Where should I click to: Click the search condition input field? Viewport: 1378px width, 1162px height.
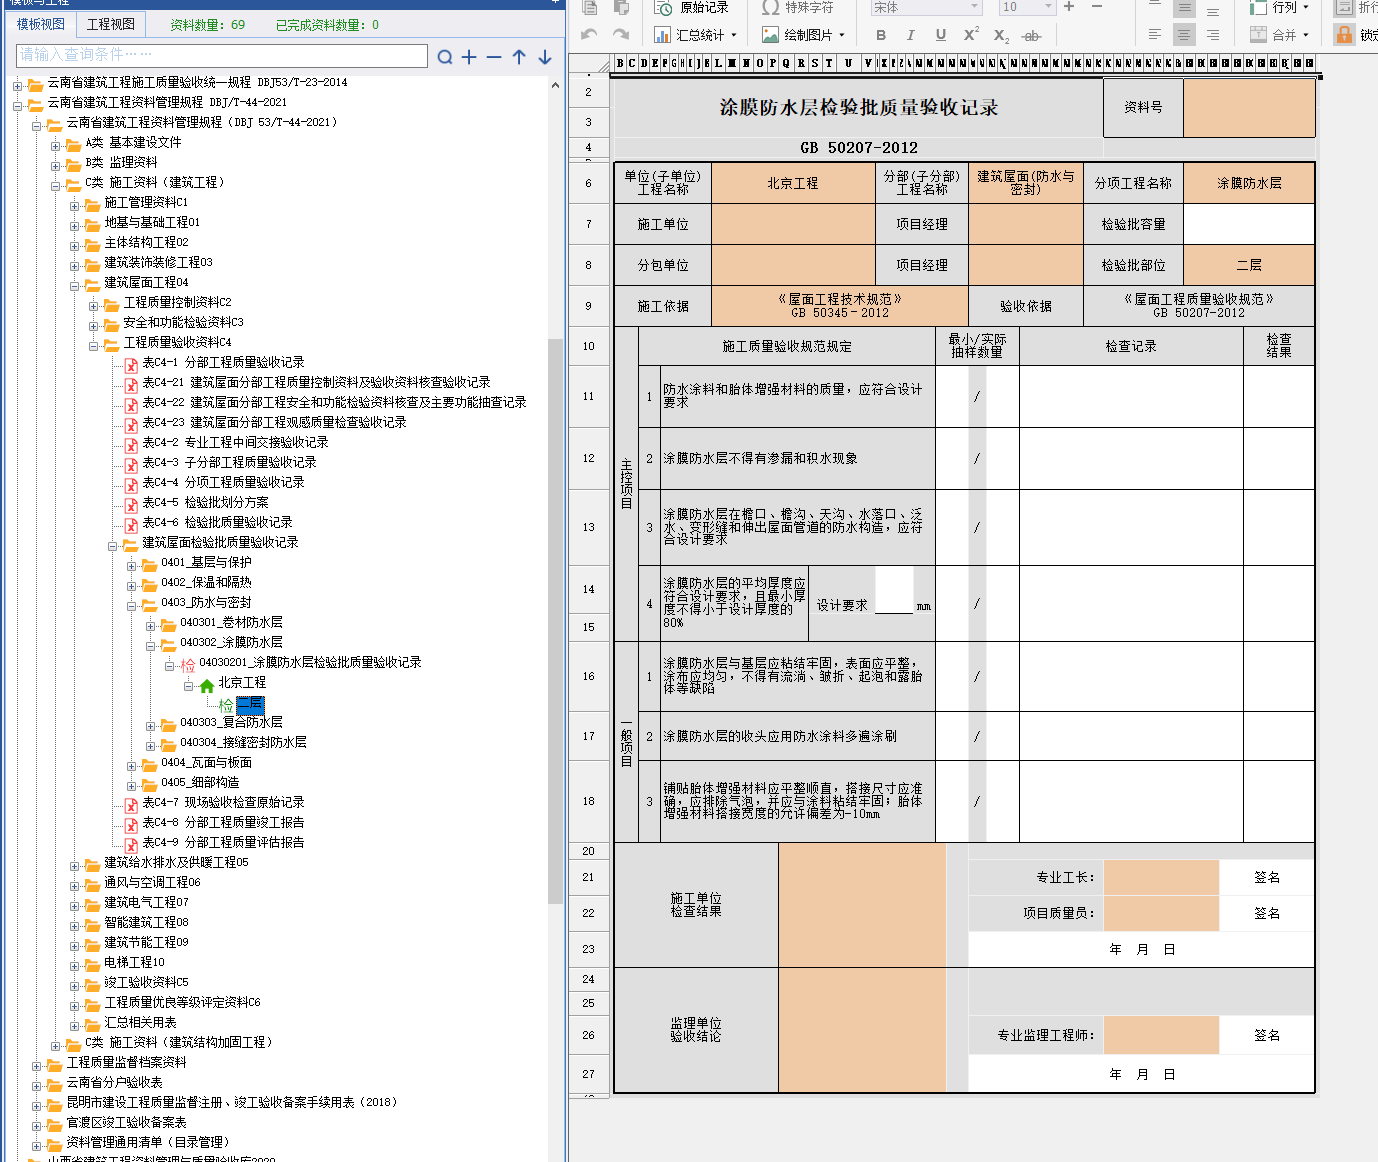[x=222, y=55]
